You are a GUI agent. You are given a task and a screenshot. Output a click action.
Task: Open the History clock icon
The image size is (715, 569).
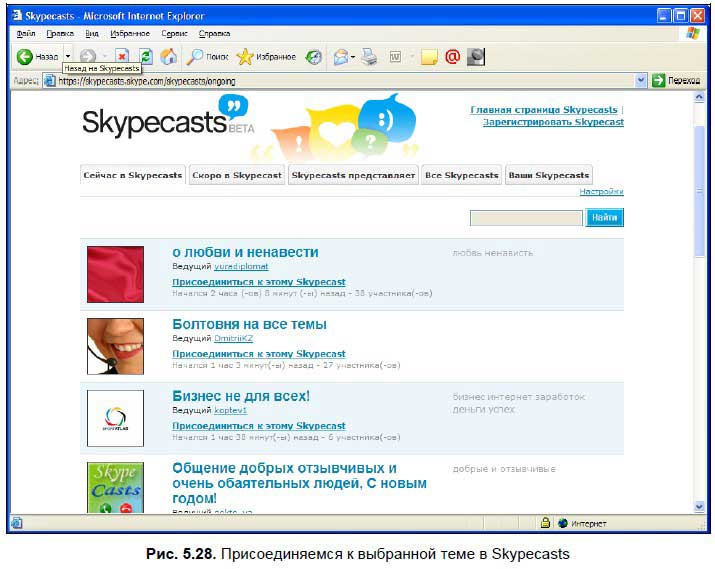pos(314,57)
